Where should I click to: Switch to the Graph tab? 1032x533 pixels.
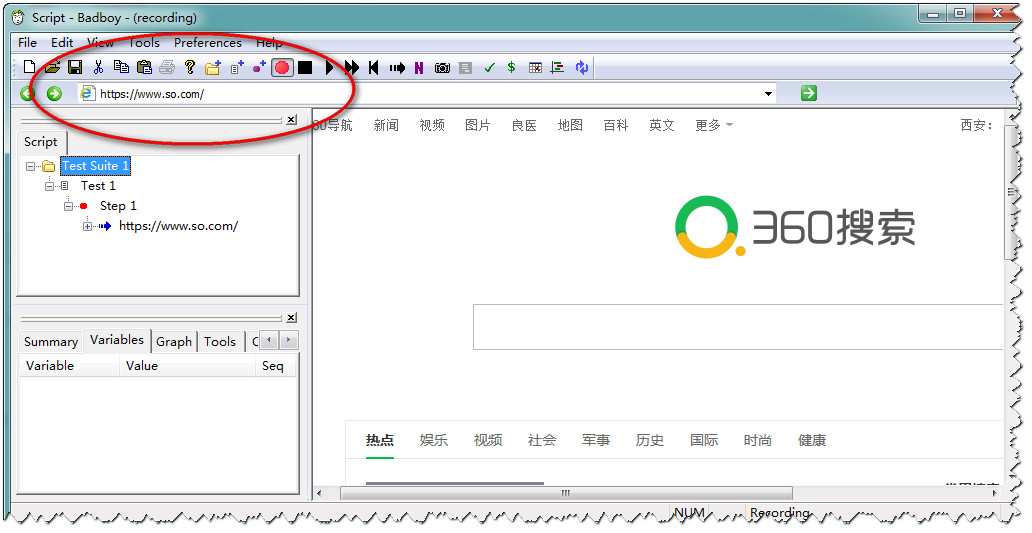point(174,342)
